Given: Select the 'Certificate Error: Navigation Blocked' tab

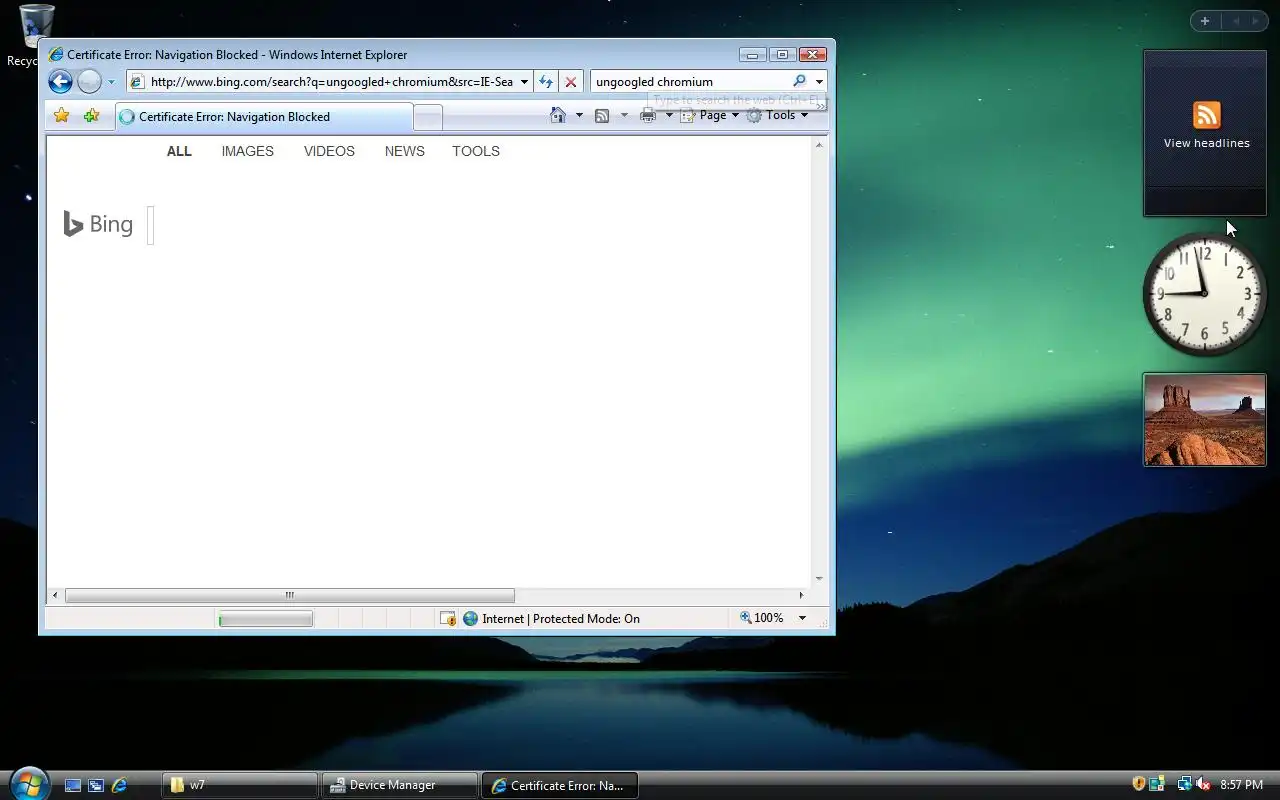Looking at the screenshot, I should [263, 117].
